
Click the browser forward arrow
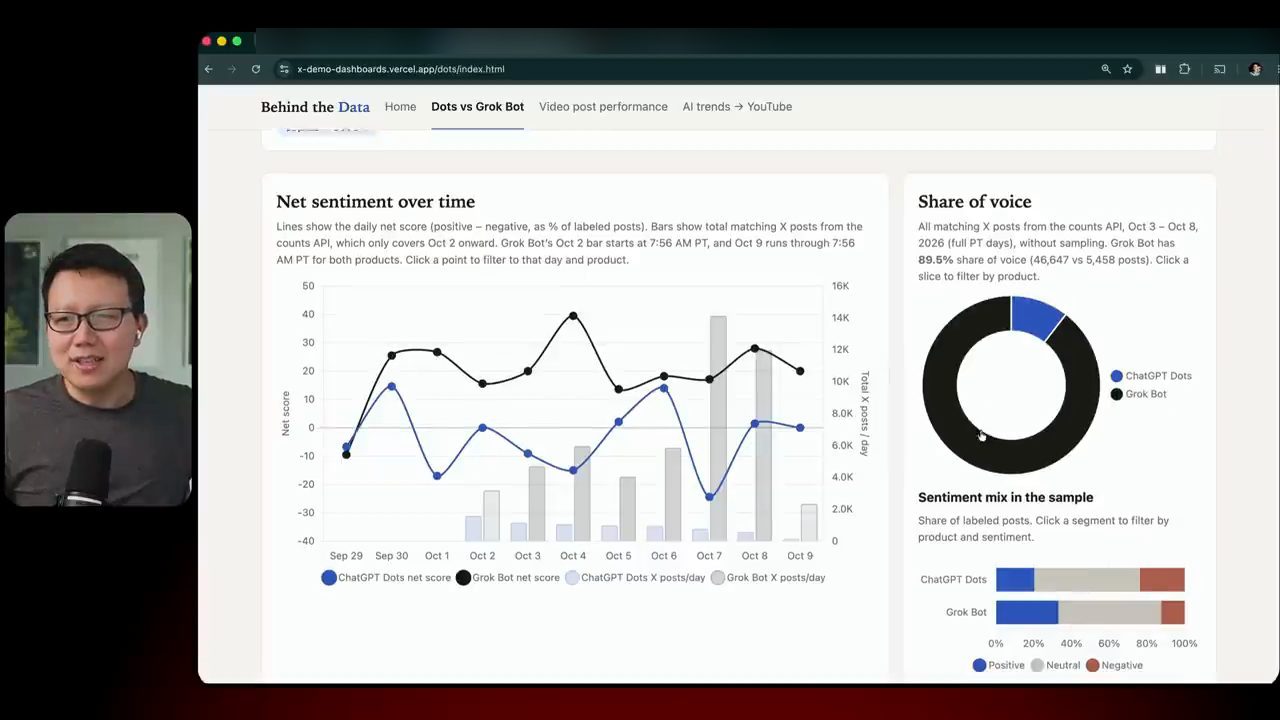(x=232, y=69)
